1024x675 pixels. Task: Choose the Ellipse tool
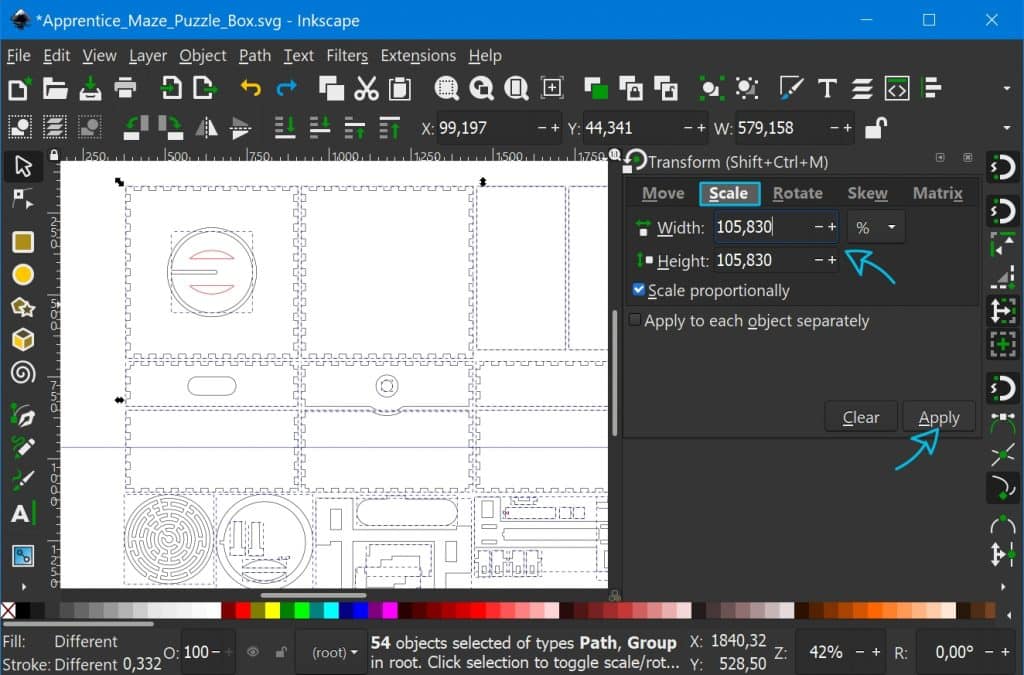coord(23,274)
